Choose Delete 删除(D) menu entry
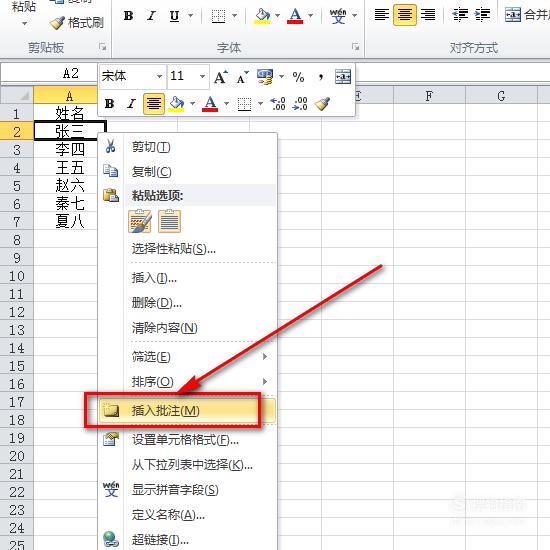 188,303
